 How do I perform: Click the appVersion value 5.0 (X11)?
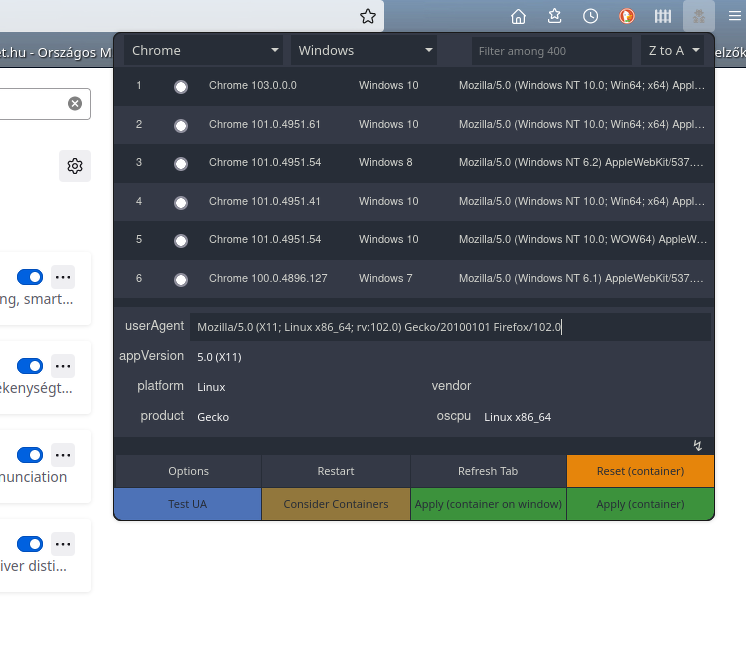tap(219, 357)
